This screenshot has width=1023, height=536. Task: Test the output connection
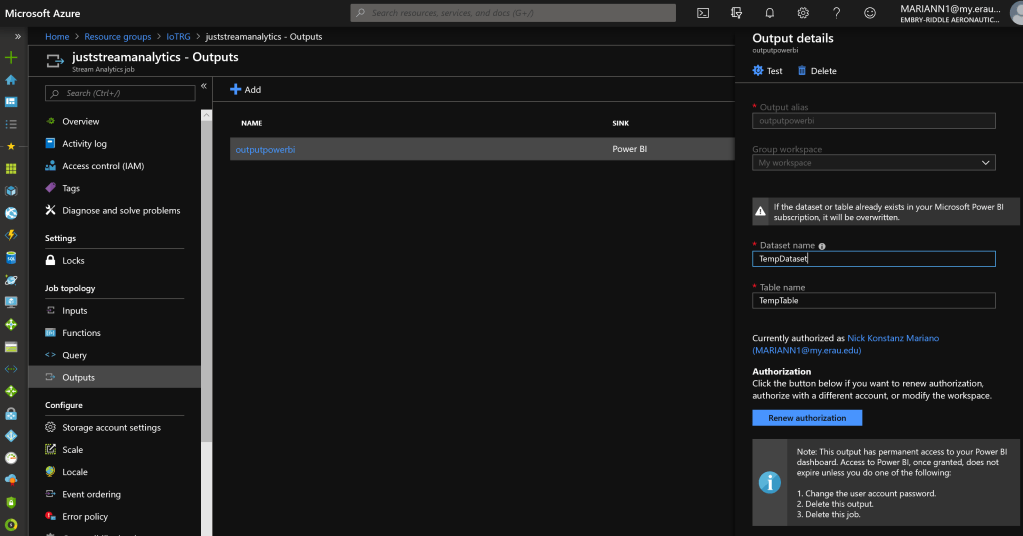[x=768, y=71]
